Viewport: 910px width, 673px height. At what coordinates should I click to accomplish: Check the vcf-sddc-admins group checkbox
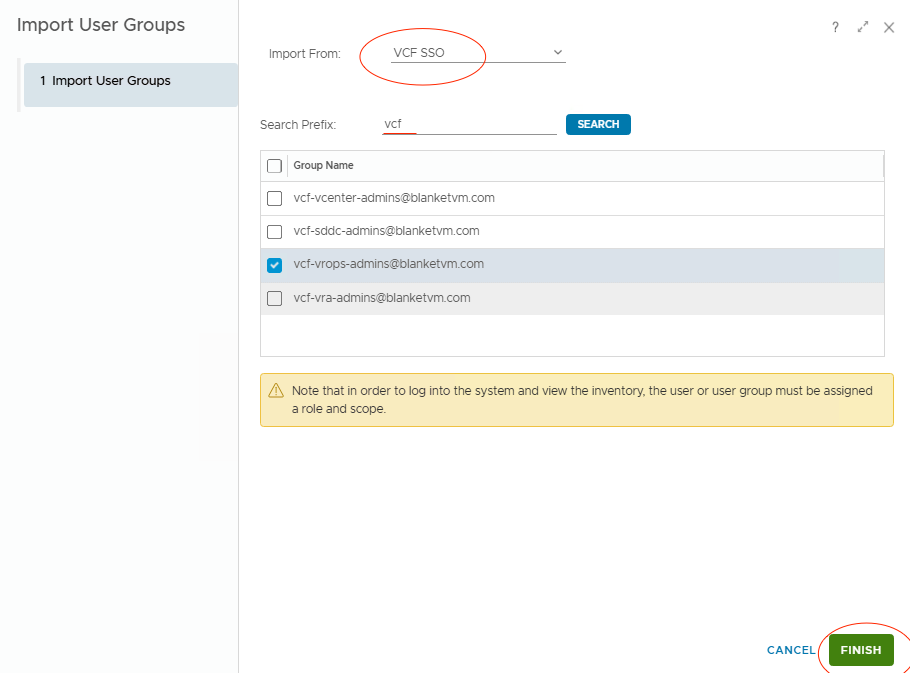pos(275,232)
